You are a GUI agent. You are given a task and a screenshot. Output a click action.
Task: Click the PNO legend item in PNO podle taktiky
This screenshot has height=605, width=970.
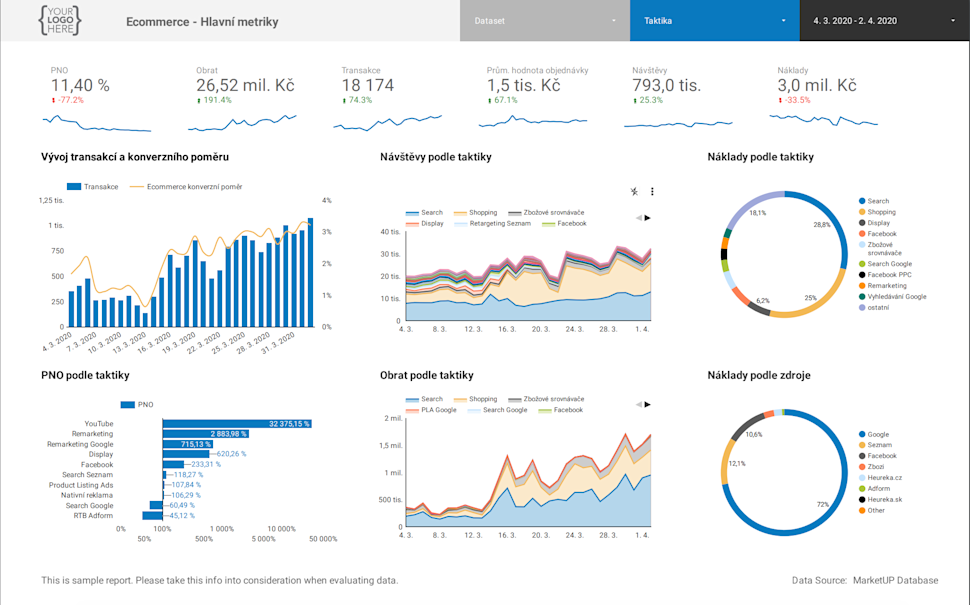[x=137, y=405]
